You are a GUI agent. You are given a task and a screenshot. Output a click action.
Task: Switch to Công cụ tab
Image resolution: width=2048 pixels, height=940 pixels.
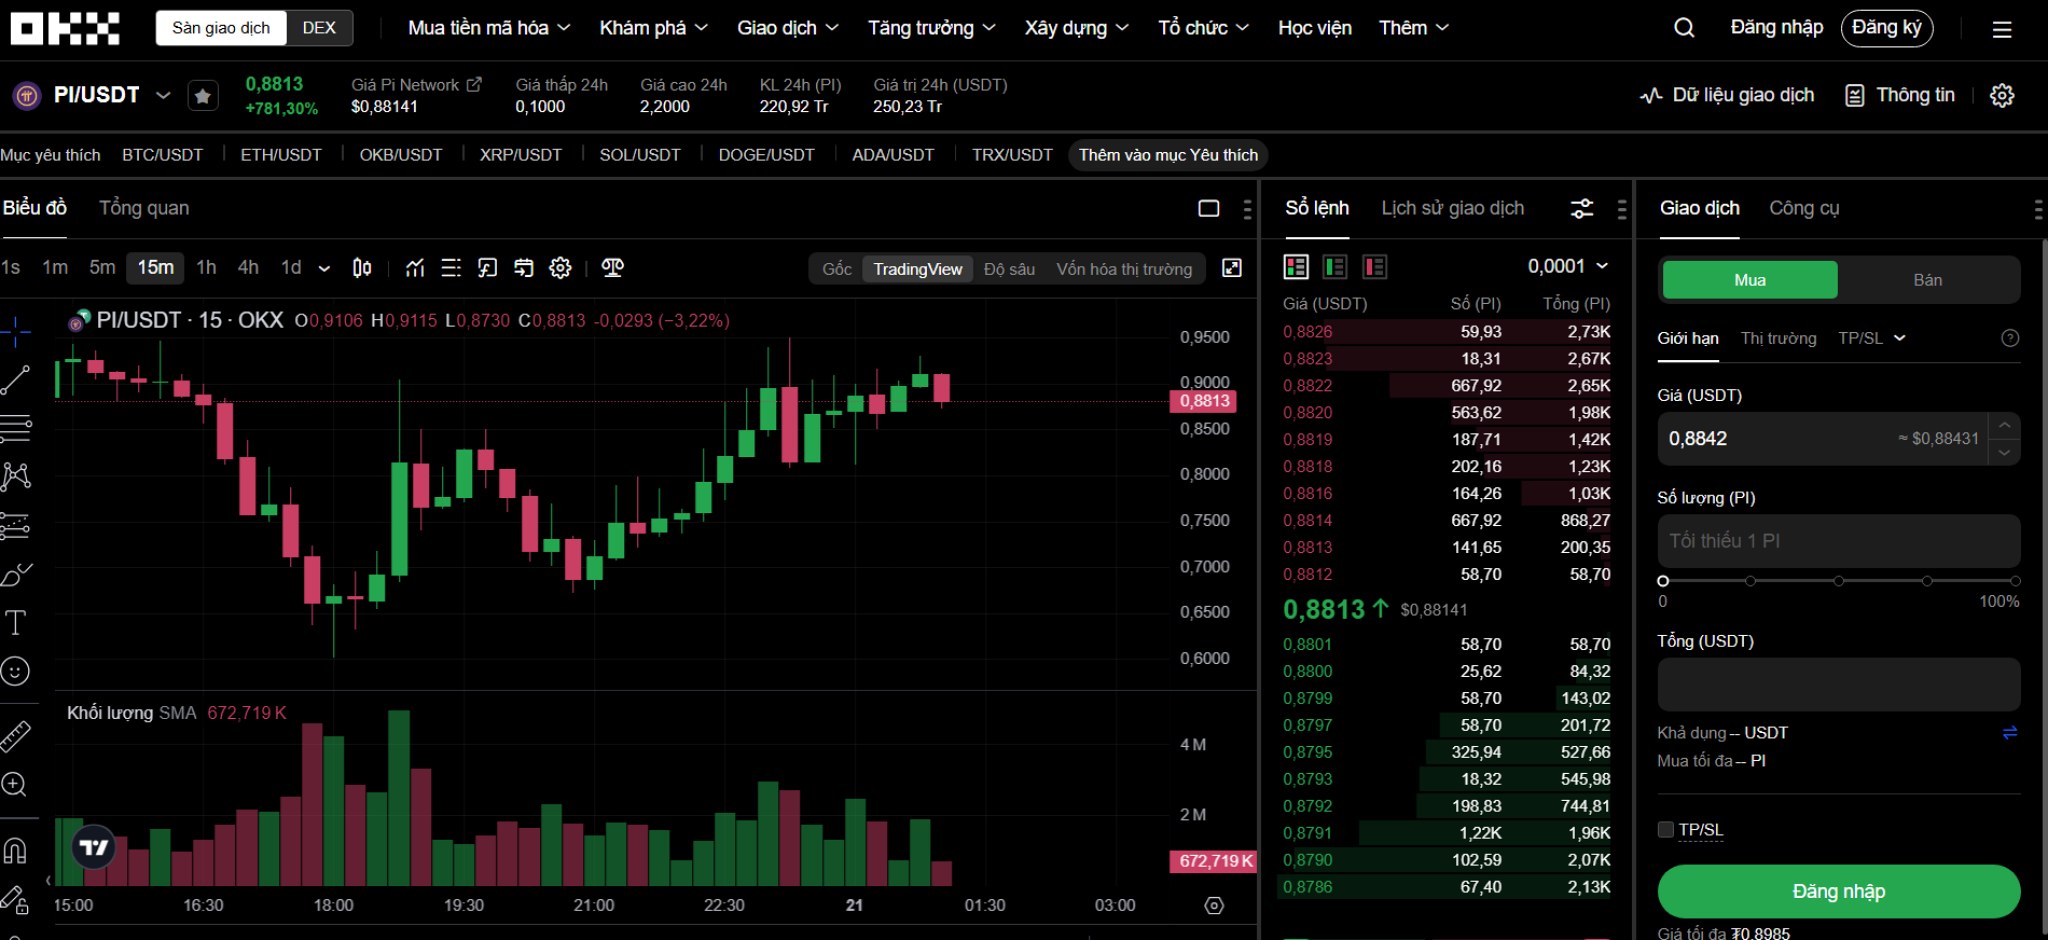point(1804,208)
